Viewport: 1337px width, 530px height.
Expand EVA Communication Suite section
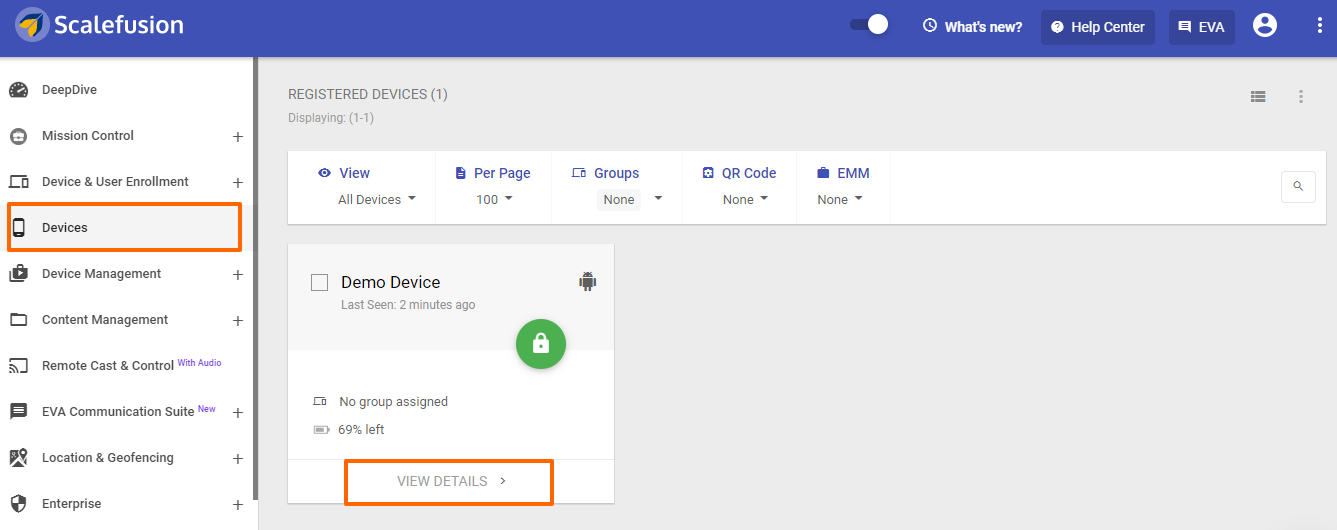click(238, 413)
